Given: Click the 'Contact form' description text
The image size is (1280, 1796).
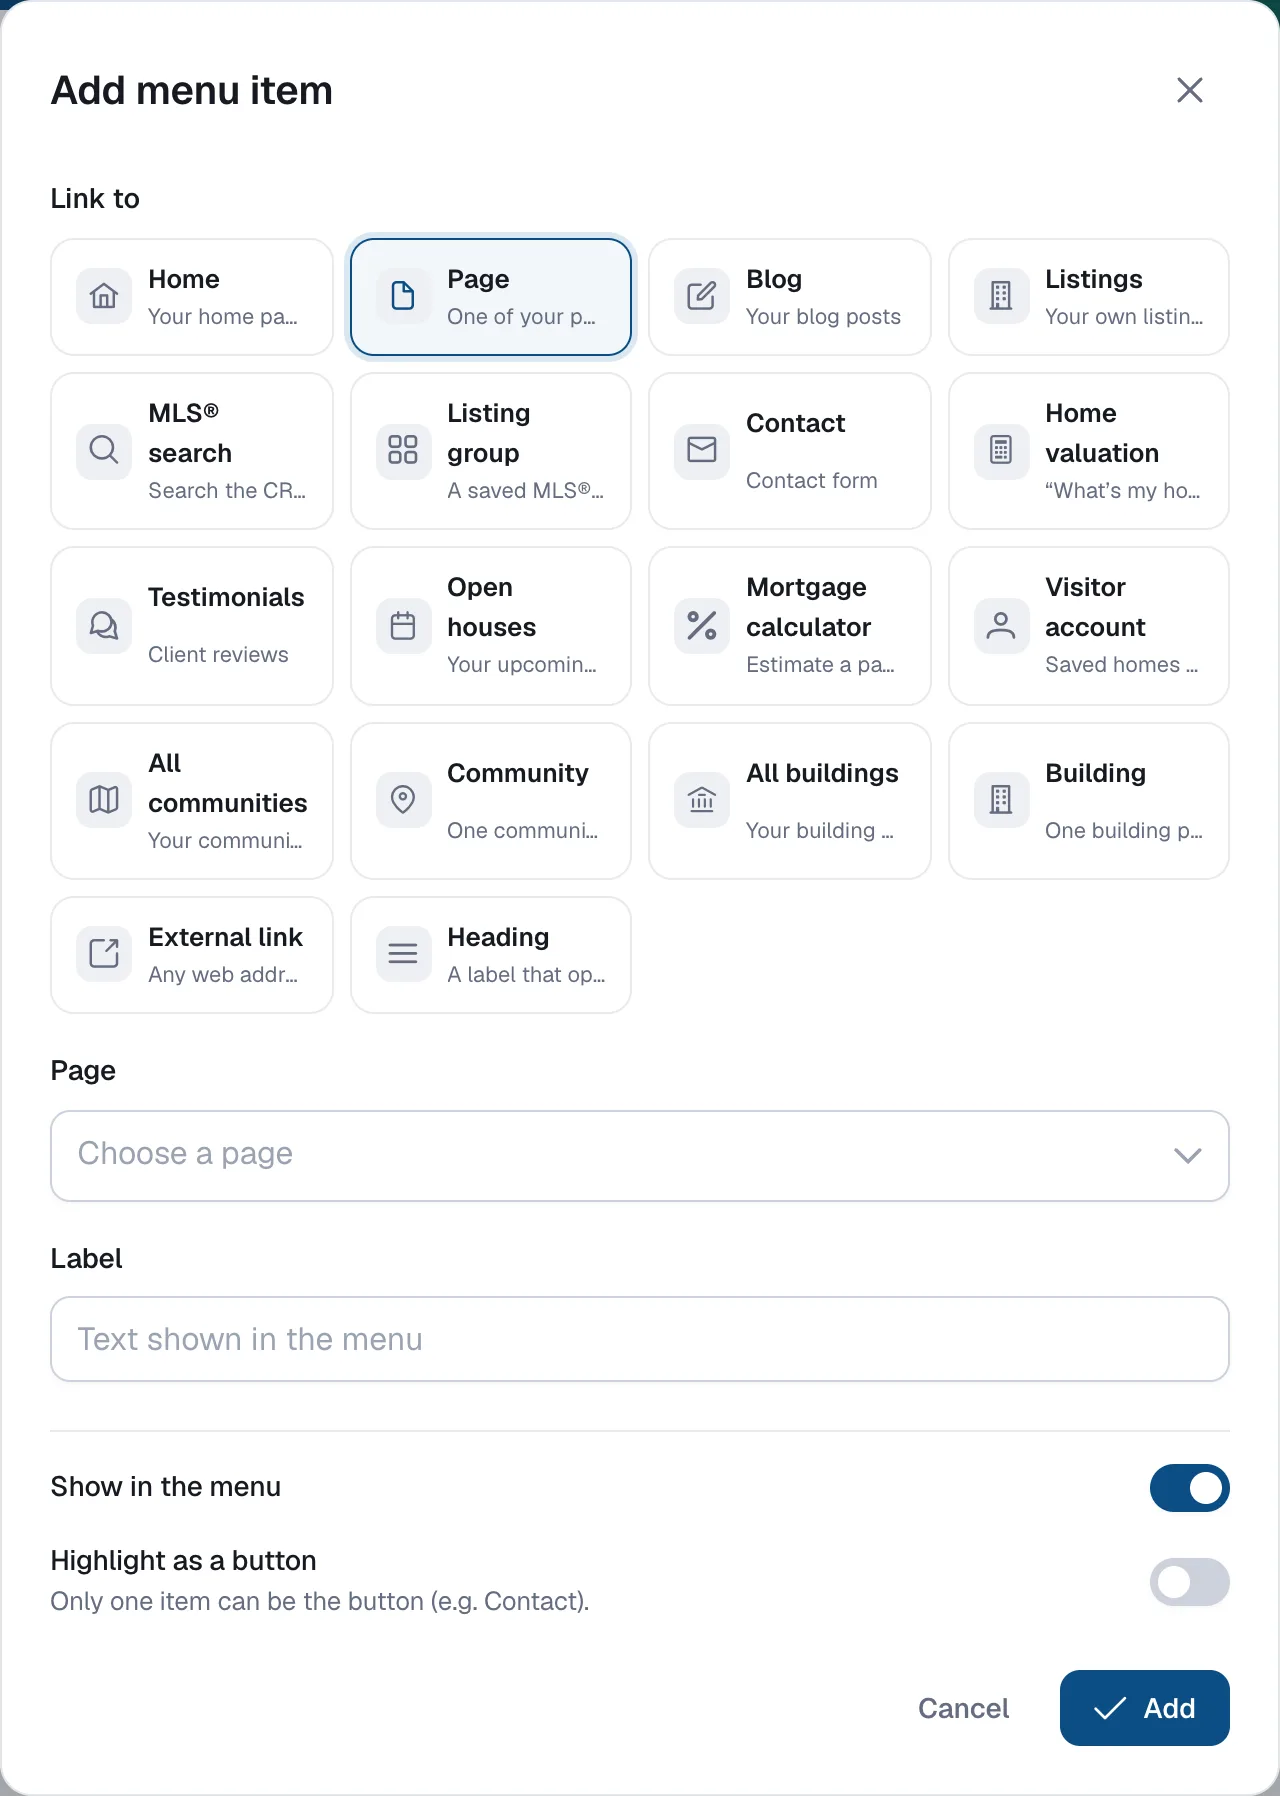Looking at the screenshot, I should pyautogui.click(x=812, y=480).
